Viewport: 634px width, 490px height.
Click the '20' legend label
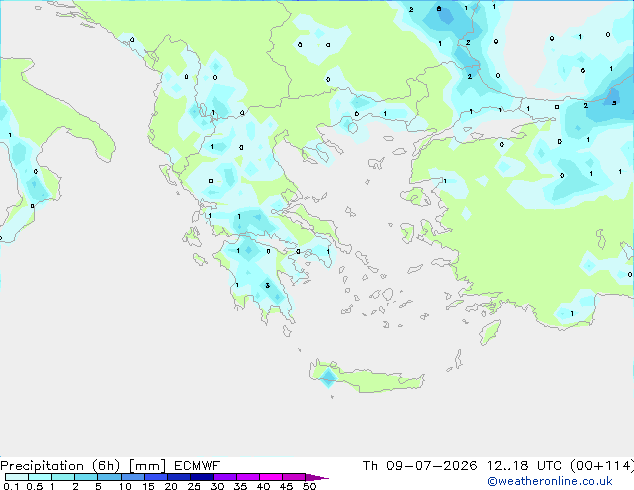(x=171, y=486)
